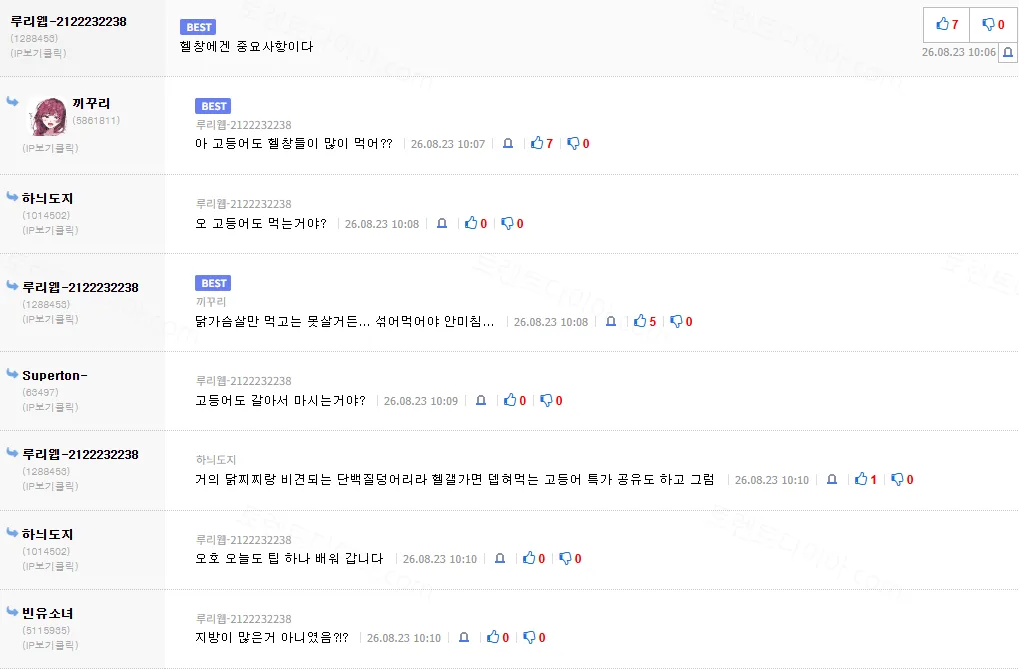
Task: Report bell for '오 고등어도 먹는거야?' reply
Action: [x=442, y=223]
